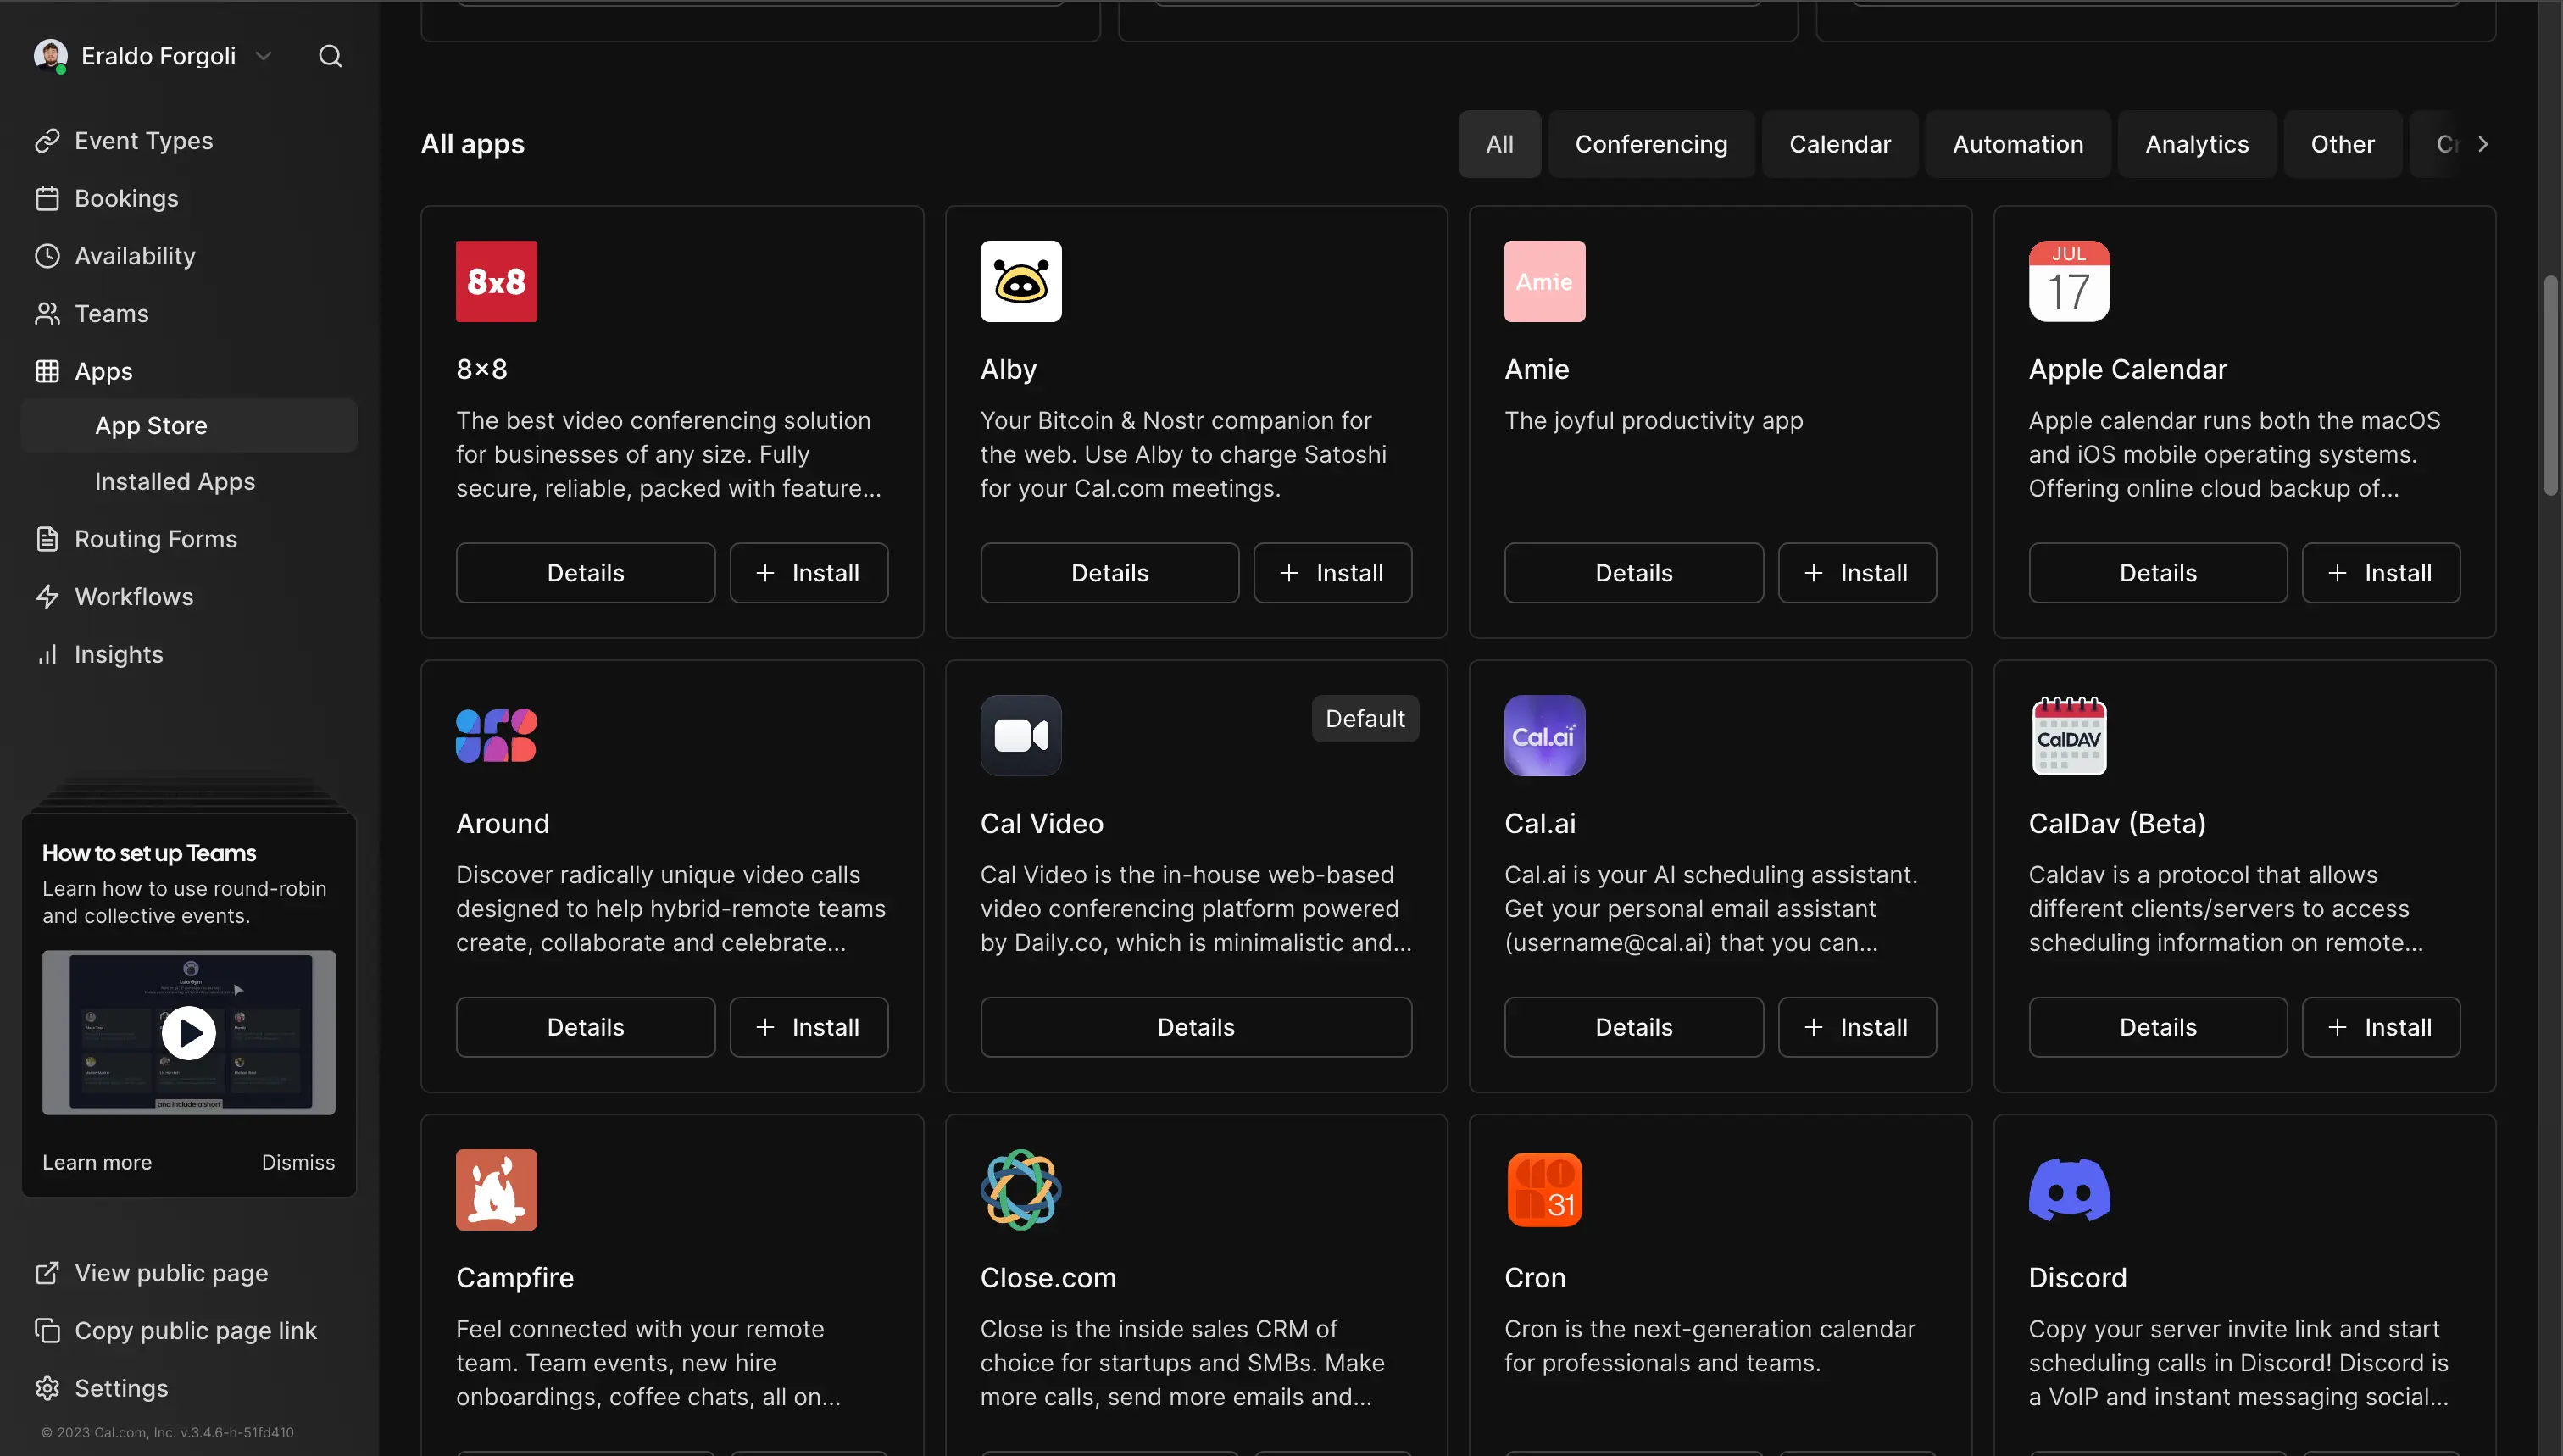Click the Amie productivity app icon
The image size is (2563, 1456).
point(1546,281)
